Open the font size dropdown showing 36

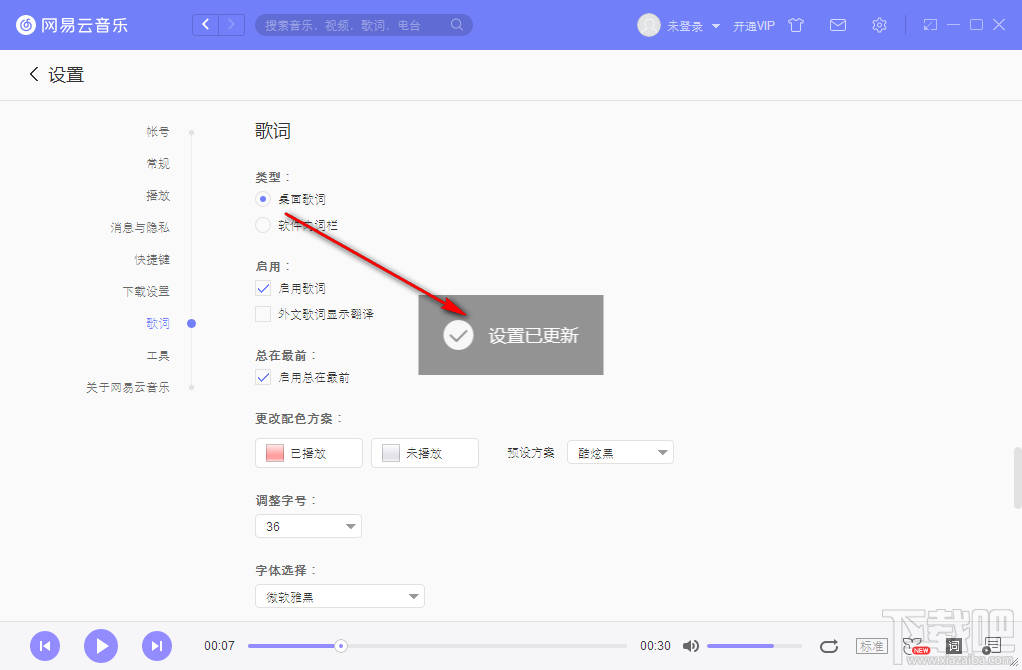pos(308,525)
